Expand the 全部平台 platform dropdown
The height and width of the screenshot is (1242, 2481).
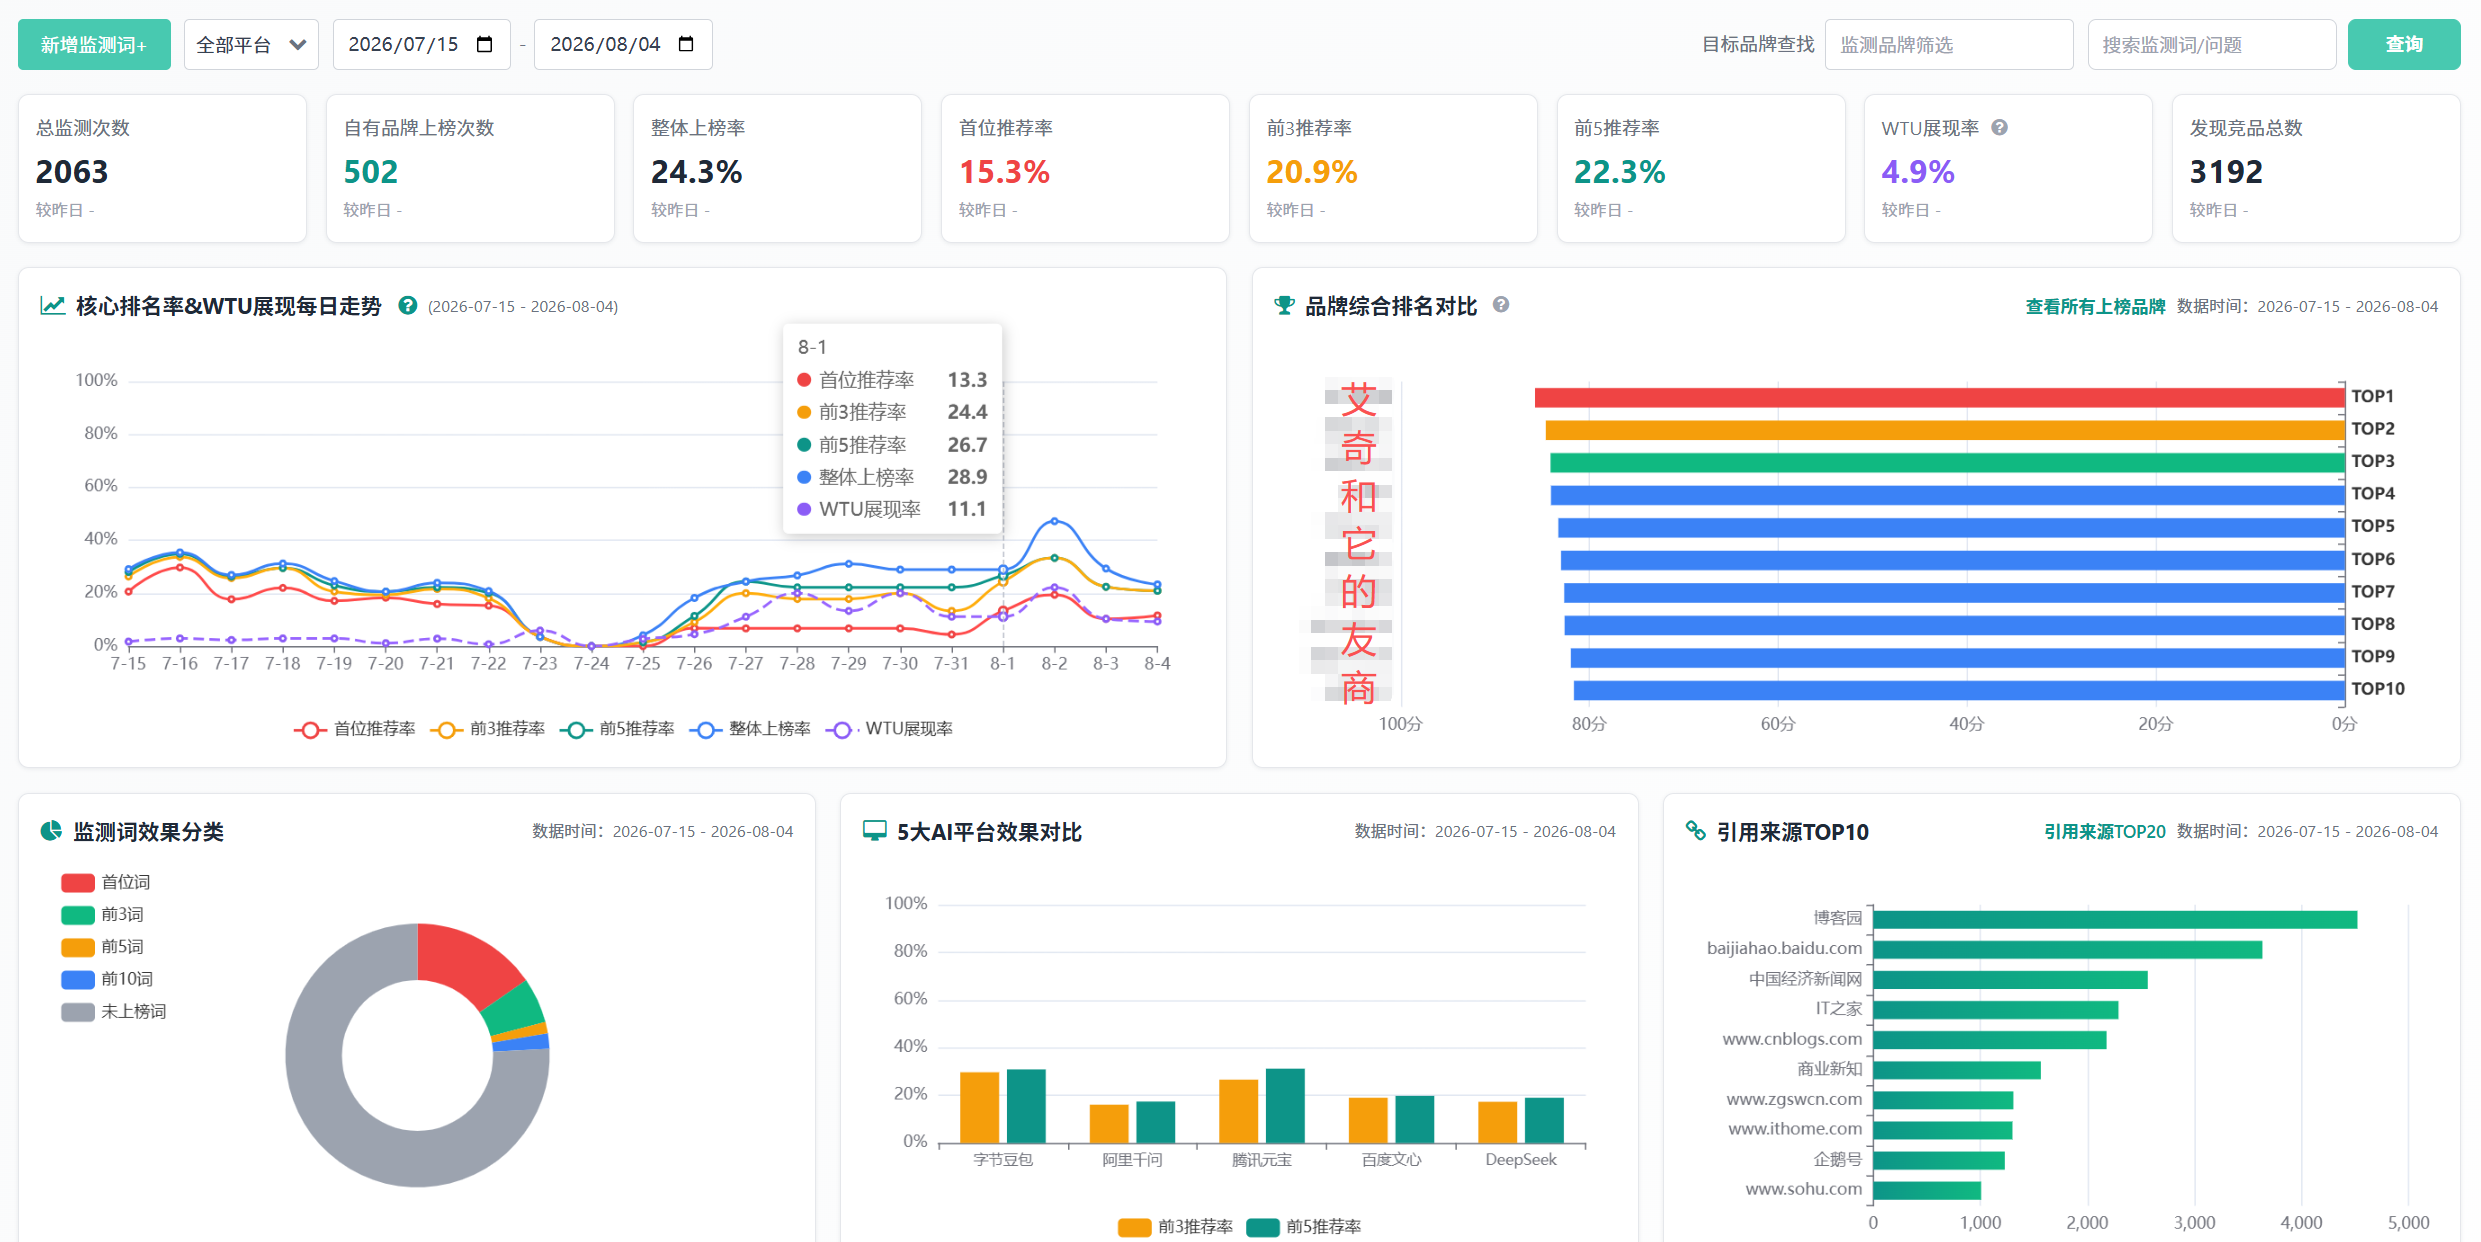click(251, 44)
